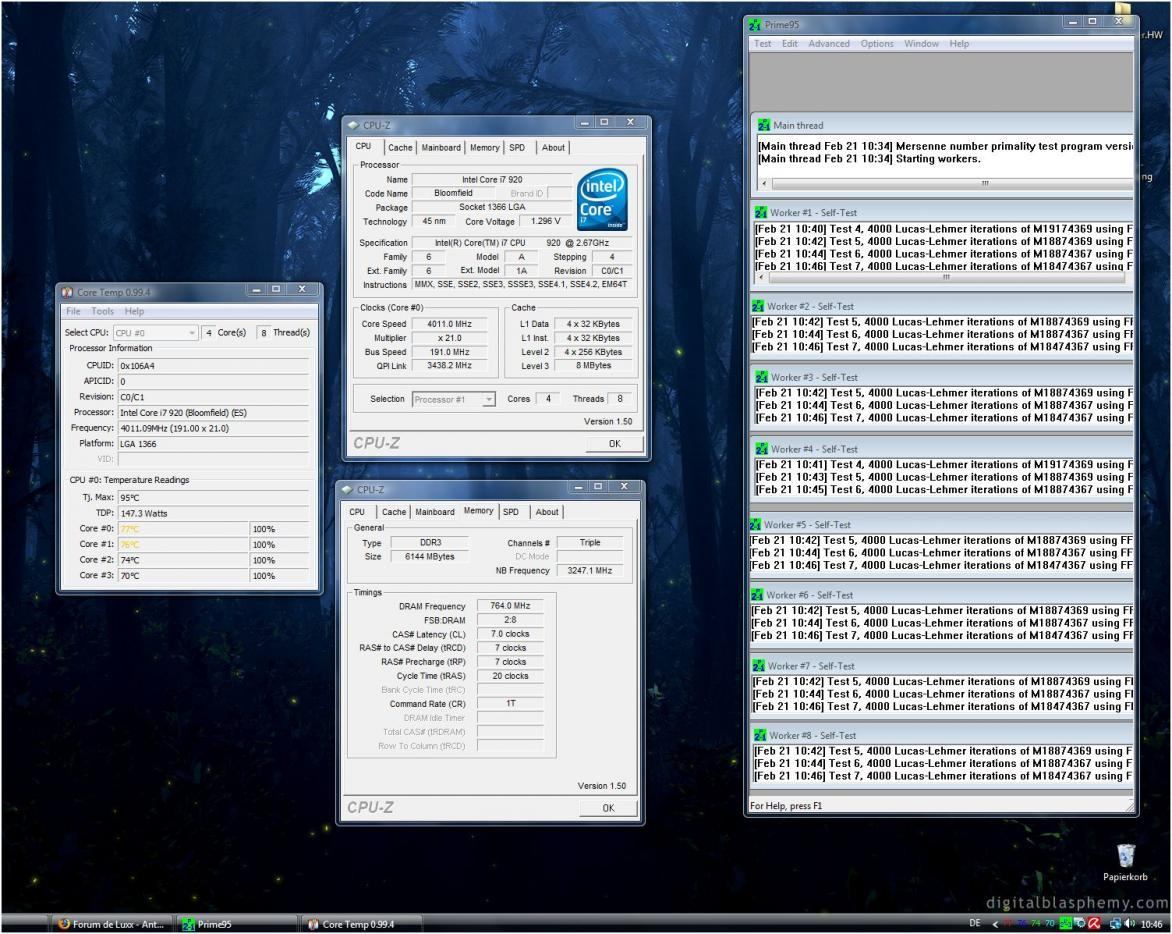1172x934 pixels.
Task: Click the DRAM Frequency value 764.0 MHz
Action: [511, 606]
